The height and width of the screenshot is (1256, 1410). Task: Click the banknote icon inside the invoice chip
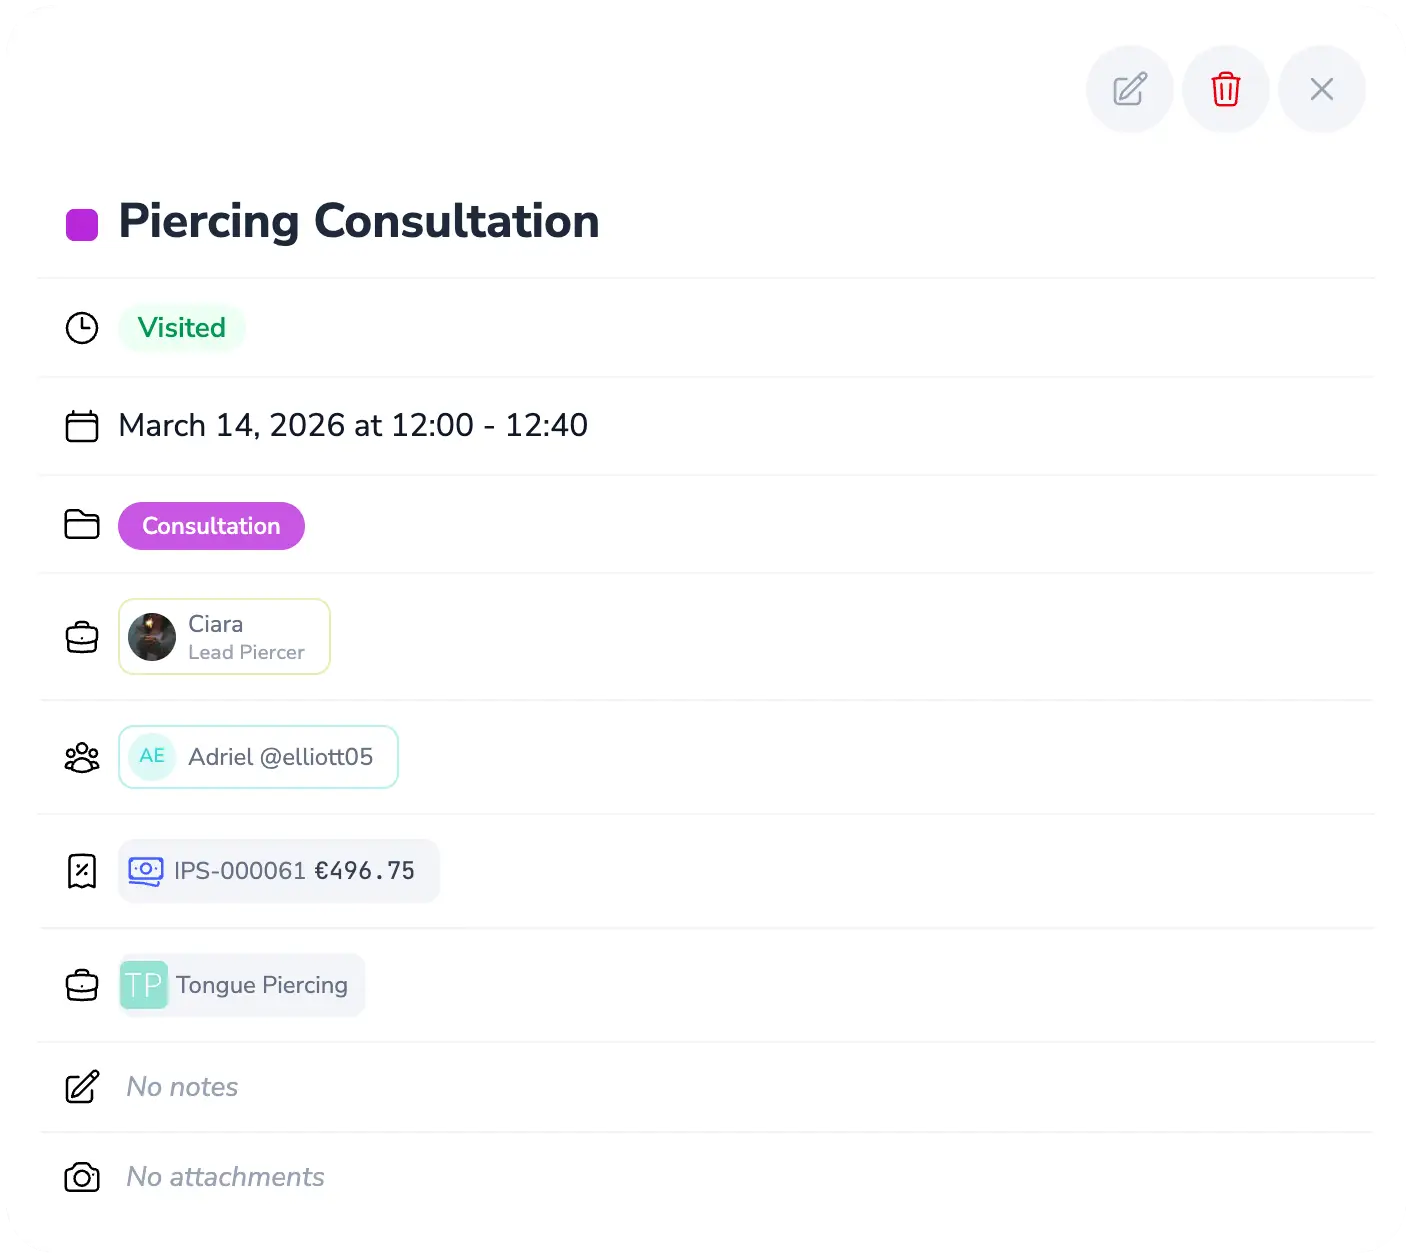148,871
